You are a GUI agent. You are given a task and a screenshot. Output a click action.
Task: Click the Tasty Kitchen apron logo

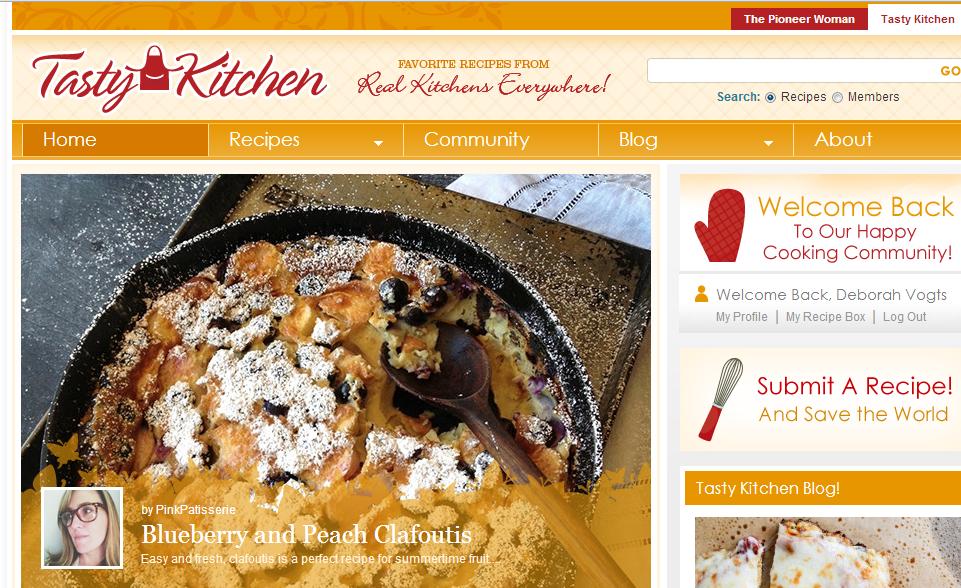pyautogui.click(x=179, y=78)
